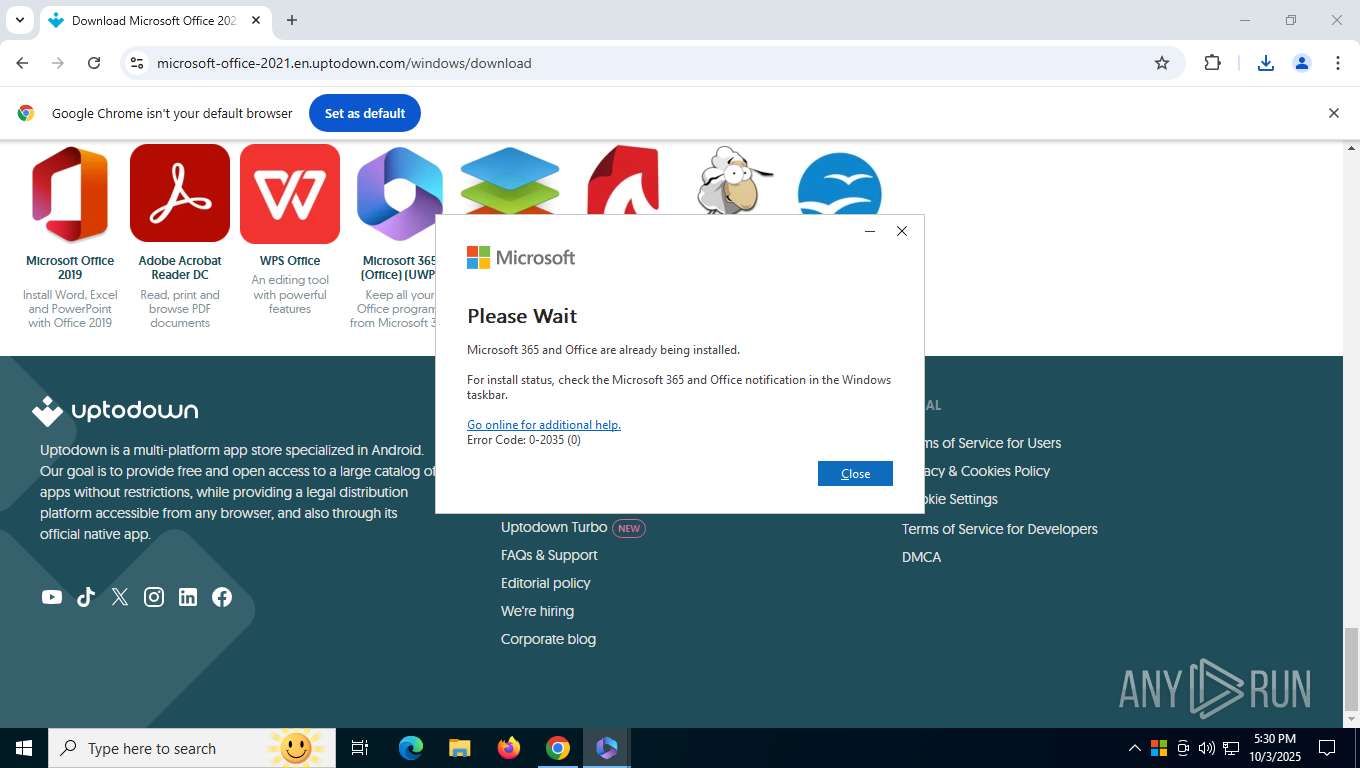View site information icon in address bar

point(137,63)
